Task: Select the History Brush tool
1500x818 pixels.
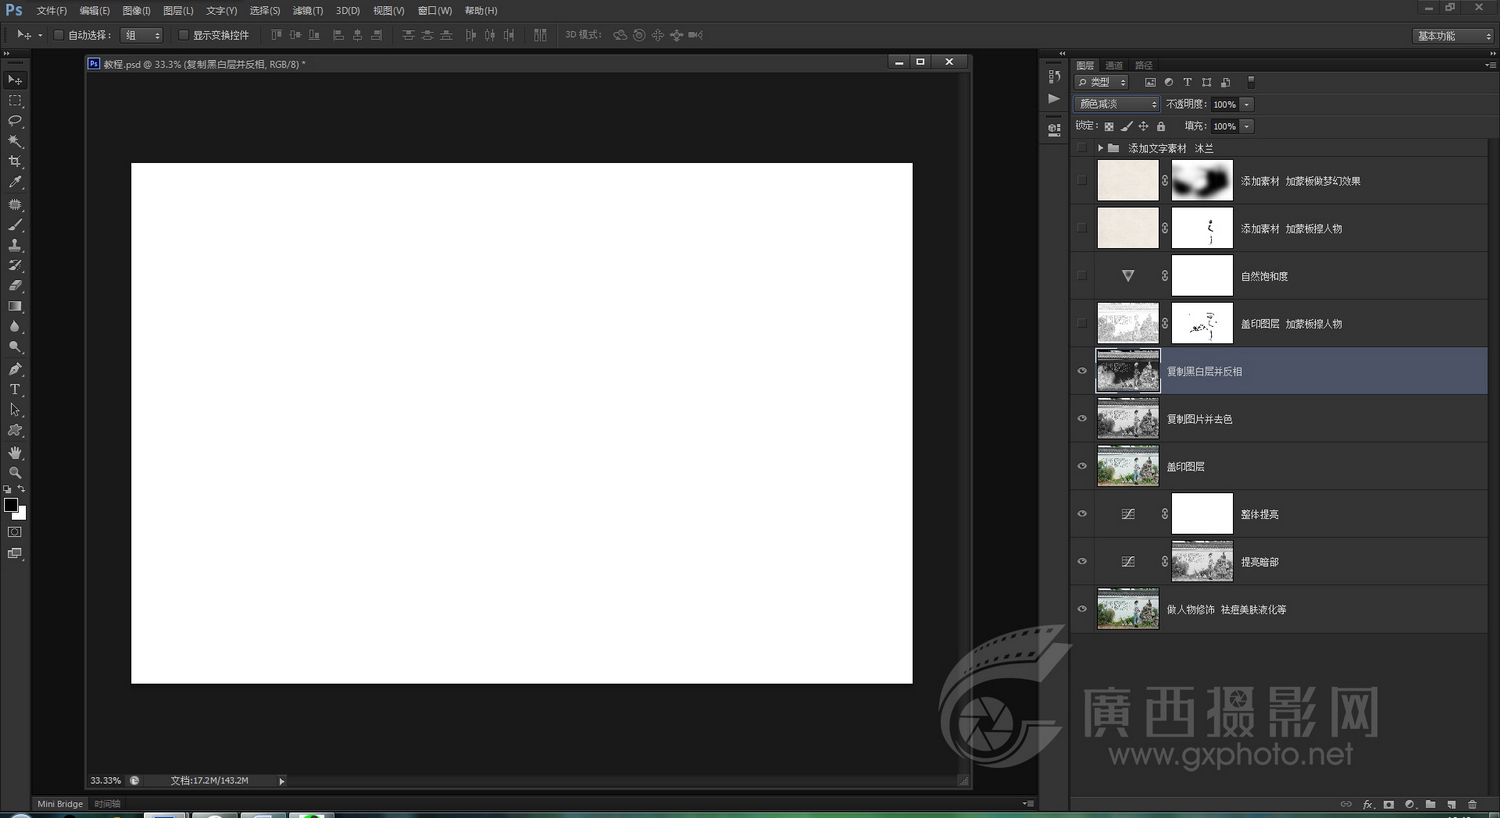Action: click(x=15, y=265)
